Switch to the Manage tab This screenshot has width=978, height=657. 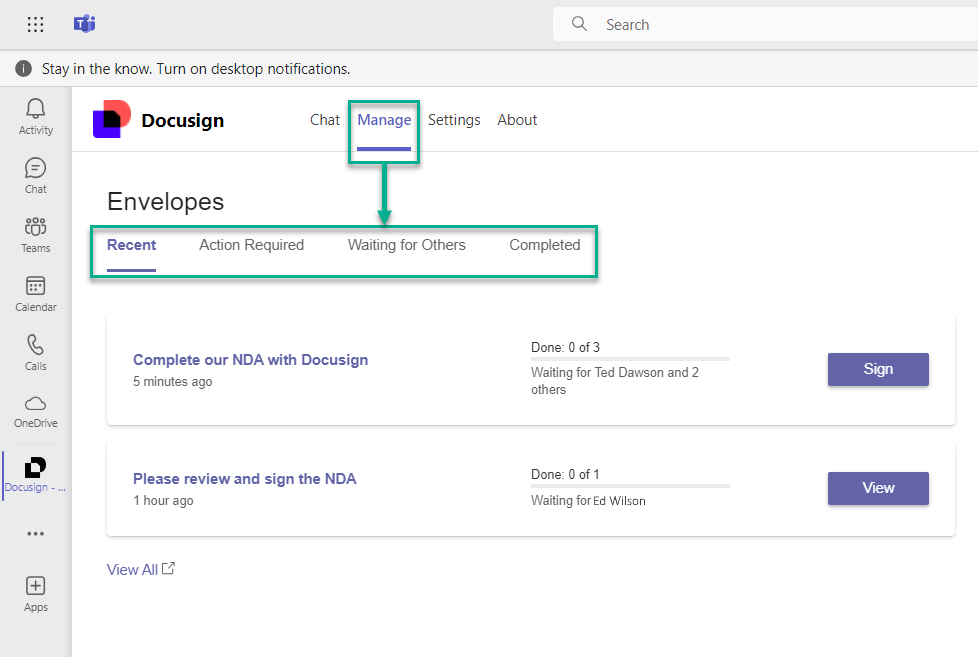(384, 120)
